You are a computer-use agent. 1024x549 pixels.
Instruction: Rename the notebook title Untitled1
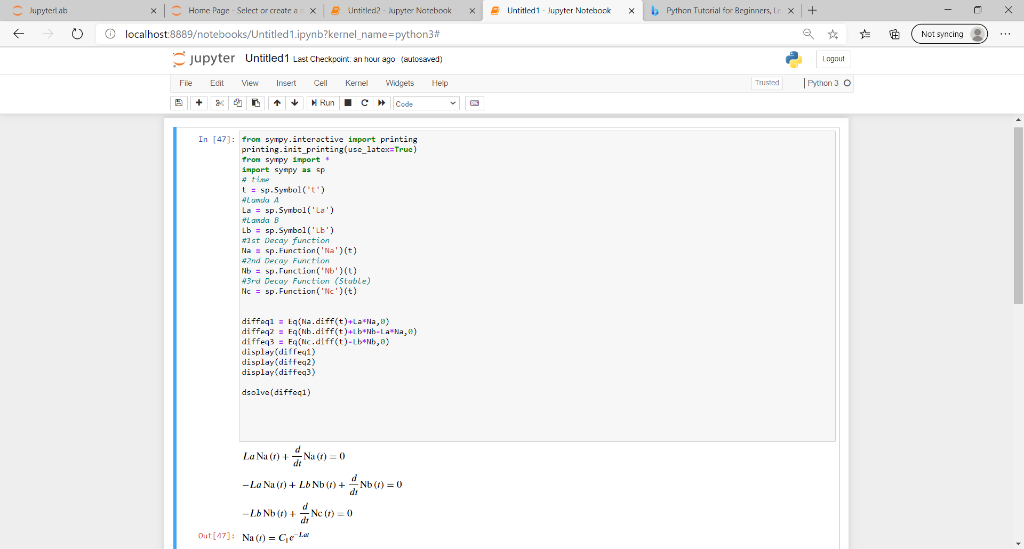coord(267,59)
